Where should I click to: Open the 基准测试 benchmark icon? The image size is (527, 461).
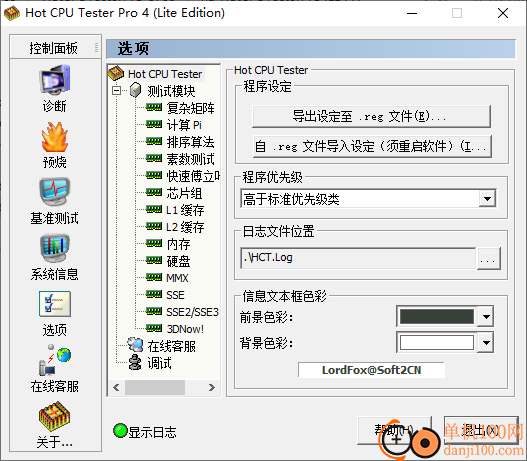[55, 191]
